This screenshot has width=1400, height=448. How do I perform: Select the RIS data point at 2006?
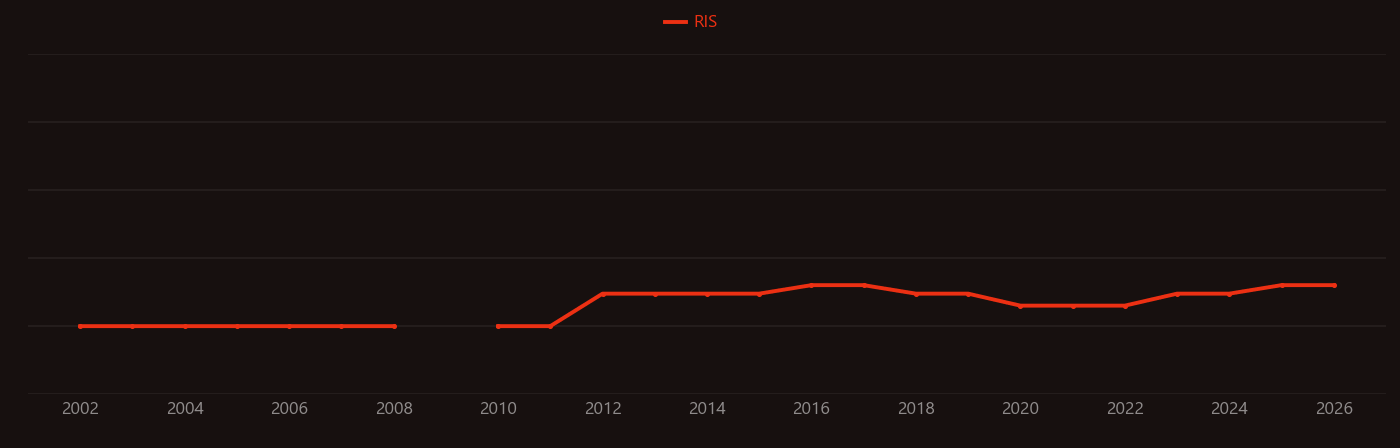tap(290, 326)
